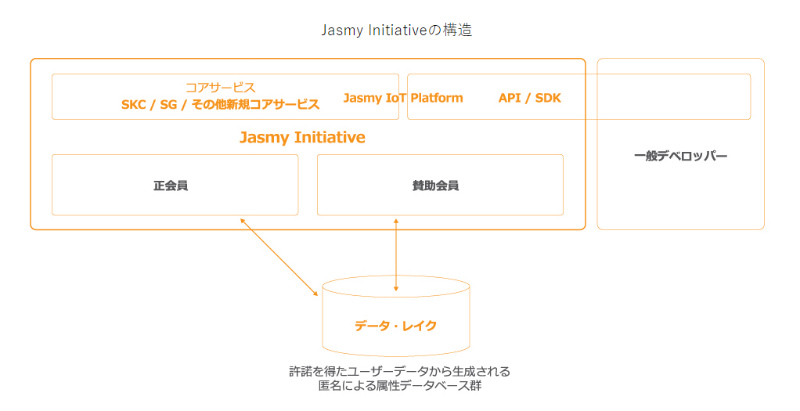Click the 'API / SDK' label
800x411 pixels.
coord(530,98)
